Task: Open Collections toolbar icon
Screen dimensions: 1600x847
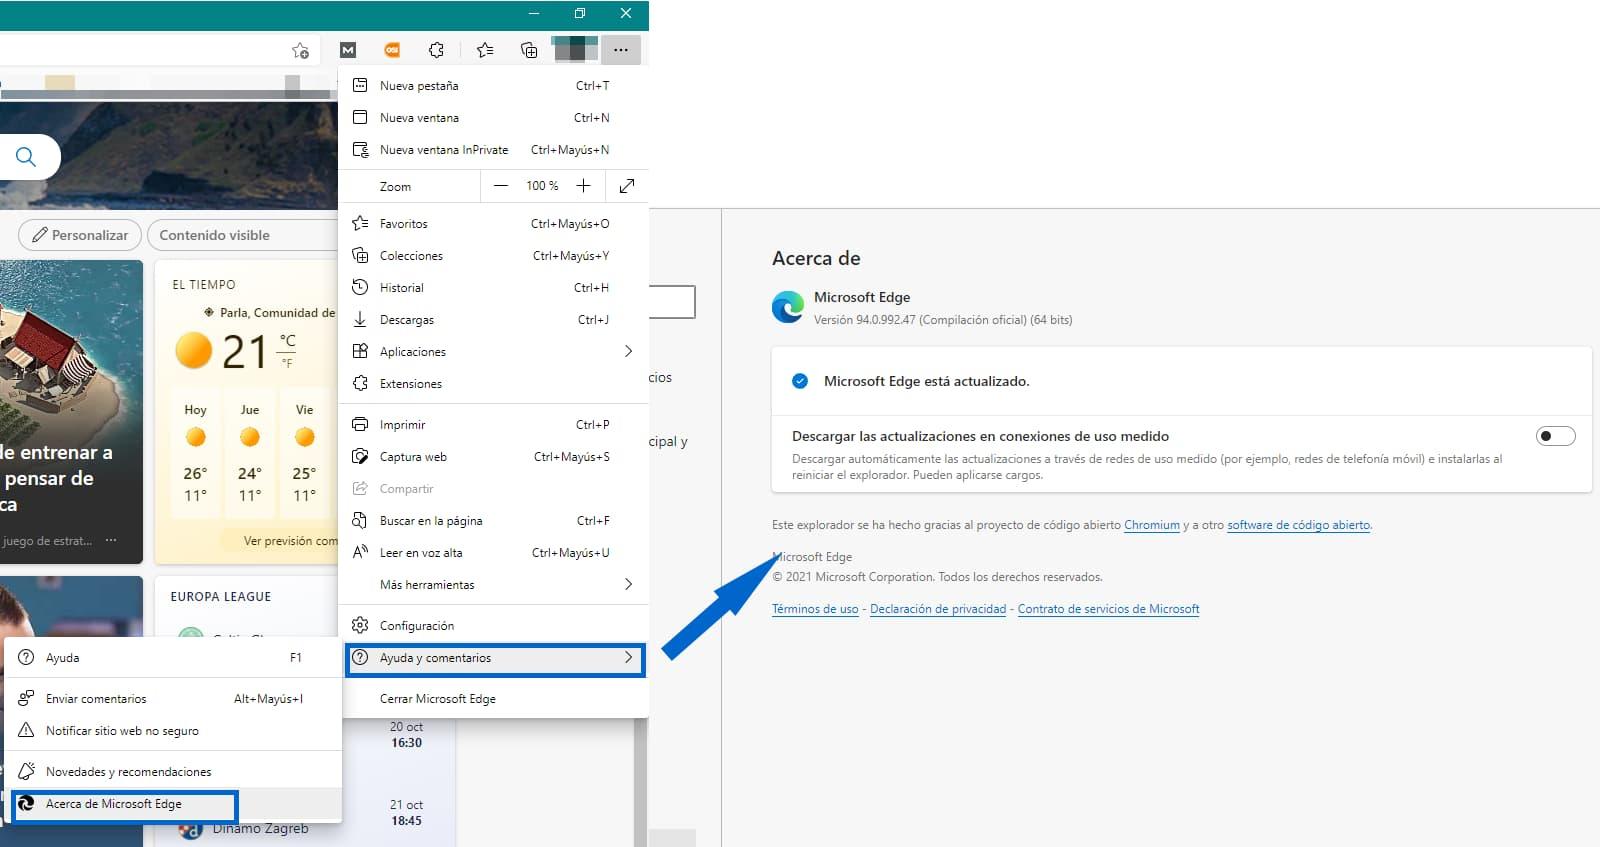Action: pyautogui.click(x=529, y=50)
